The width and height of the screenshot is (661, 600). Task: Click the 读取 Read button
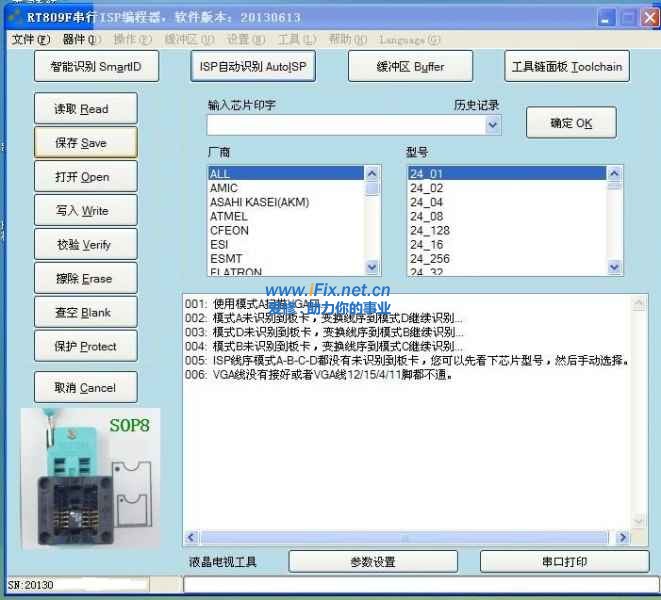point(86,109)
